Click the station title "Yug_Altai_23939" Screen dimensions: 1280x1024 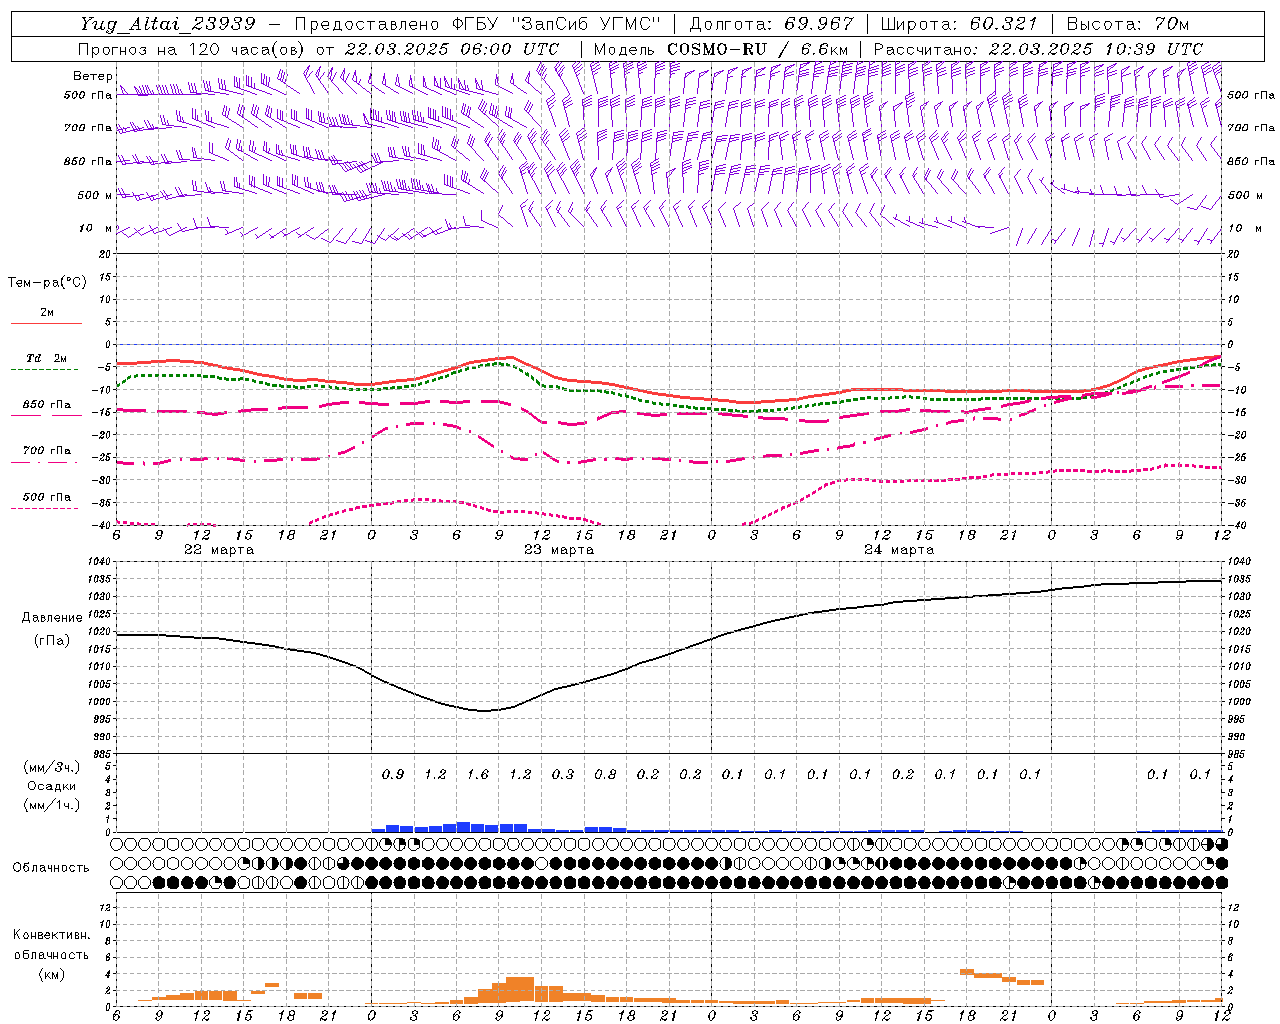[x=167, y=24]
